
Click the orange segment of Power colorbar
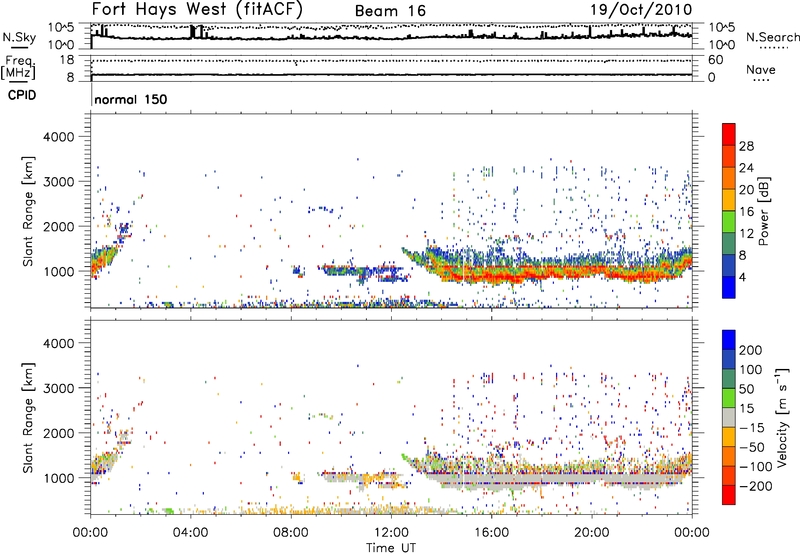pyautogui.click(x=729, y=178)
